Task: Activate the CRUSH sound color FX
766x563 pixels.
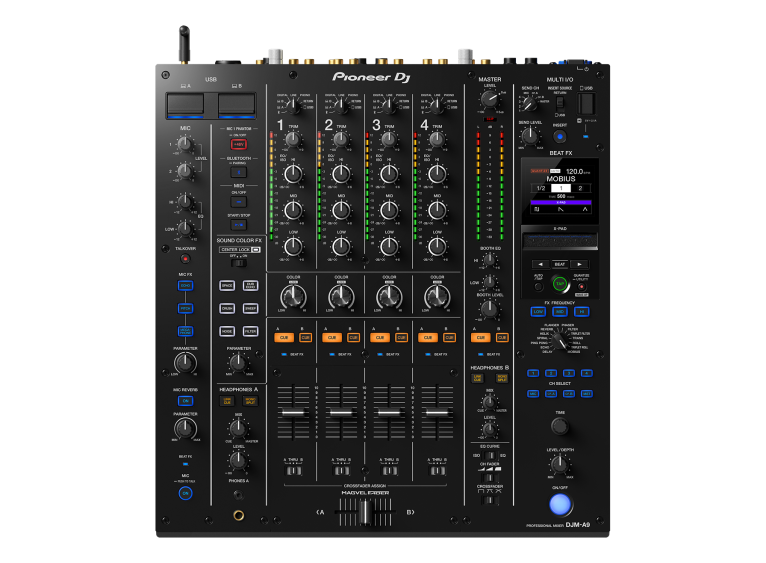Action: coord(227,308)
